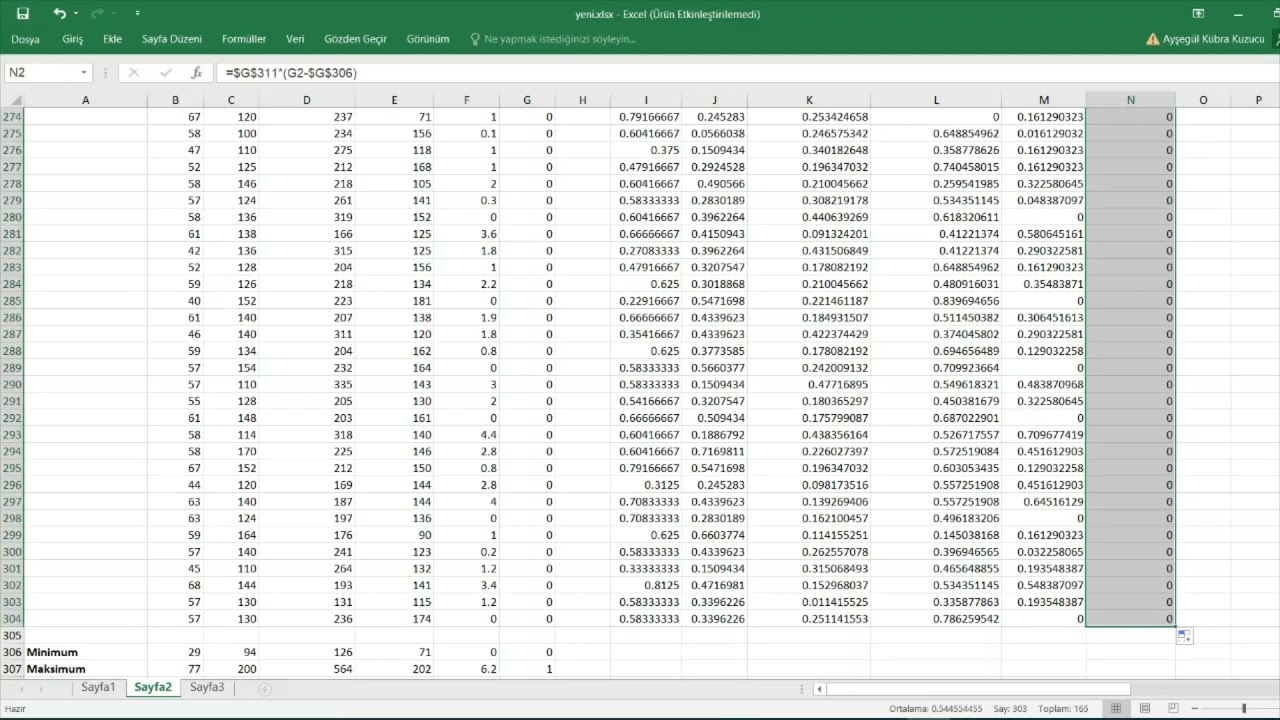This screenshot has height=720, width=1280.
Task: Switch to the Giriş ribbon tab
Action: tap(73, 39)
